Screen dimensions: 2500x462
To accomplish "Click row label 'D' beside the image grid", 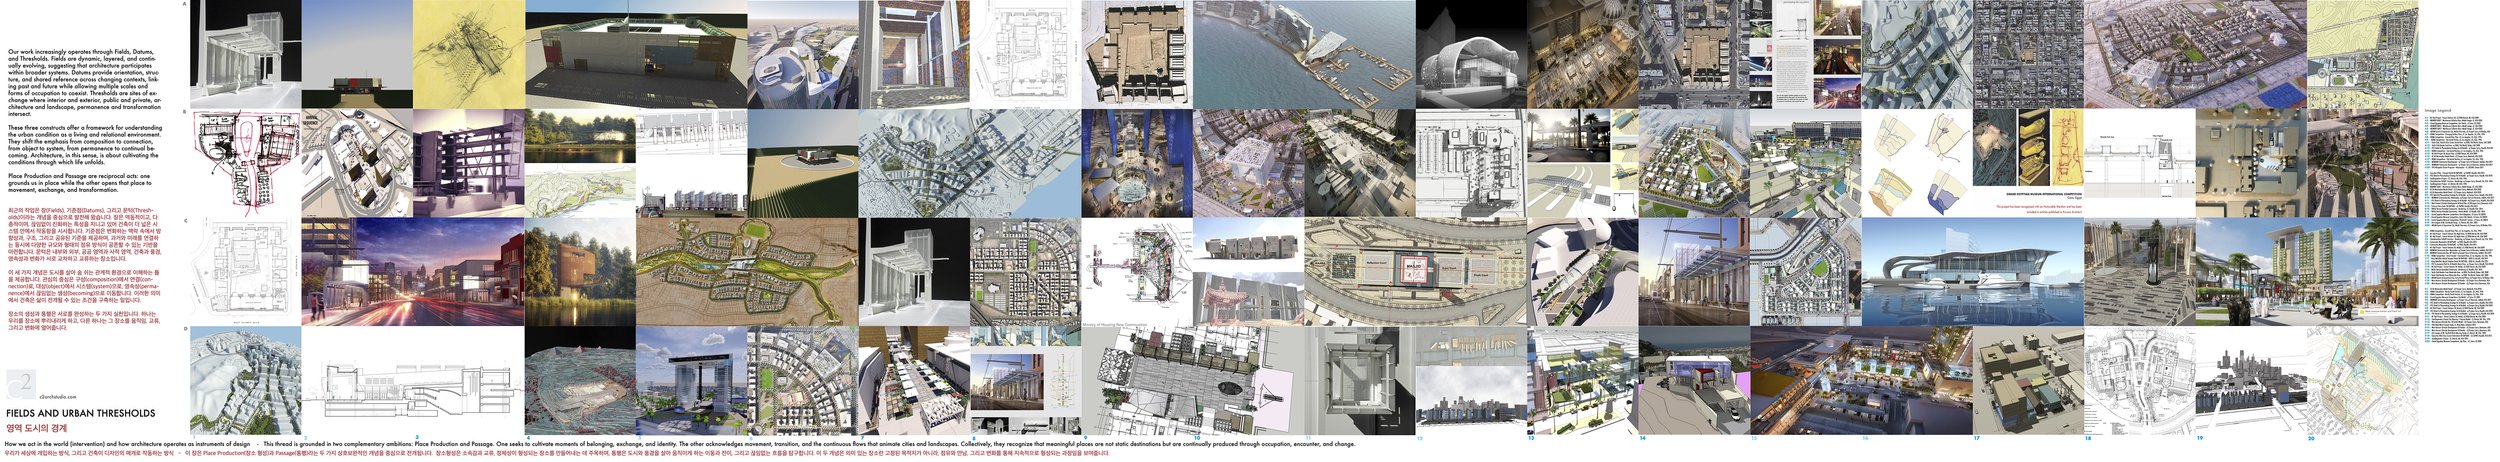I will tap(184, 329).
